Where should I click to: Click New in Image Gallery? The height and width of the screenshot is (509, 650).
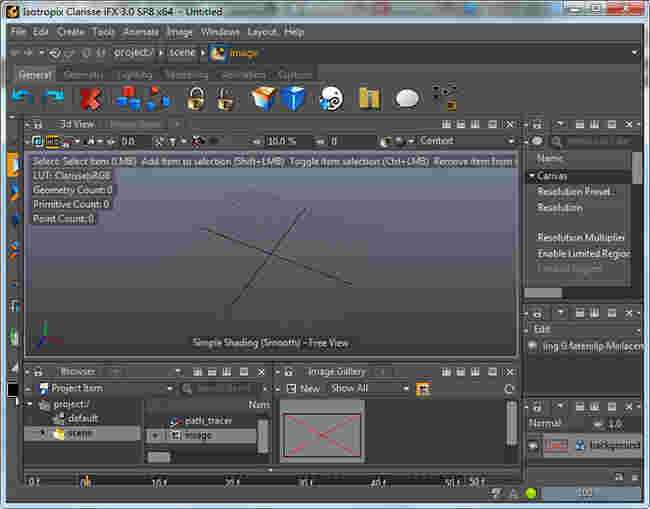(310, 388)
